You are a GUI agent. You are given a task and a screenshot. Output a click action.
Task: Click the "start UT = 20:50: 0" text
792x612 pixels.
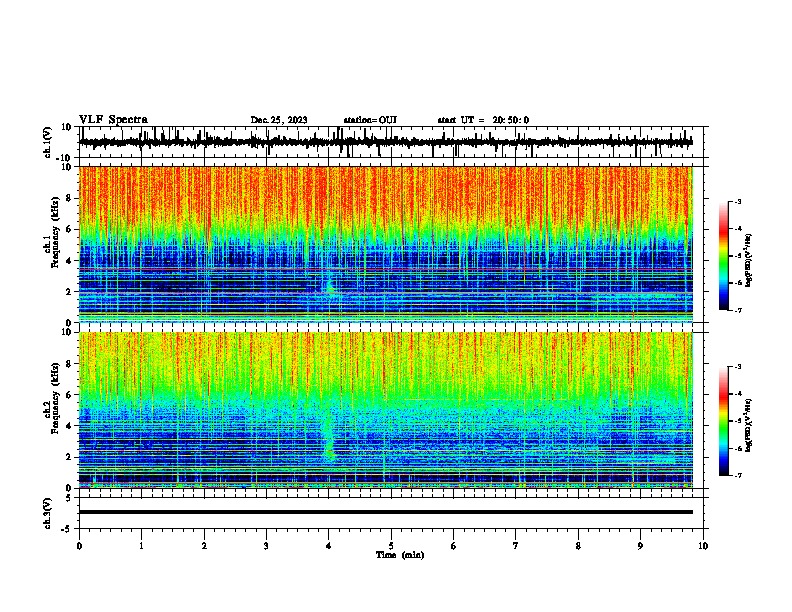[483, 120]
